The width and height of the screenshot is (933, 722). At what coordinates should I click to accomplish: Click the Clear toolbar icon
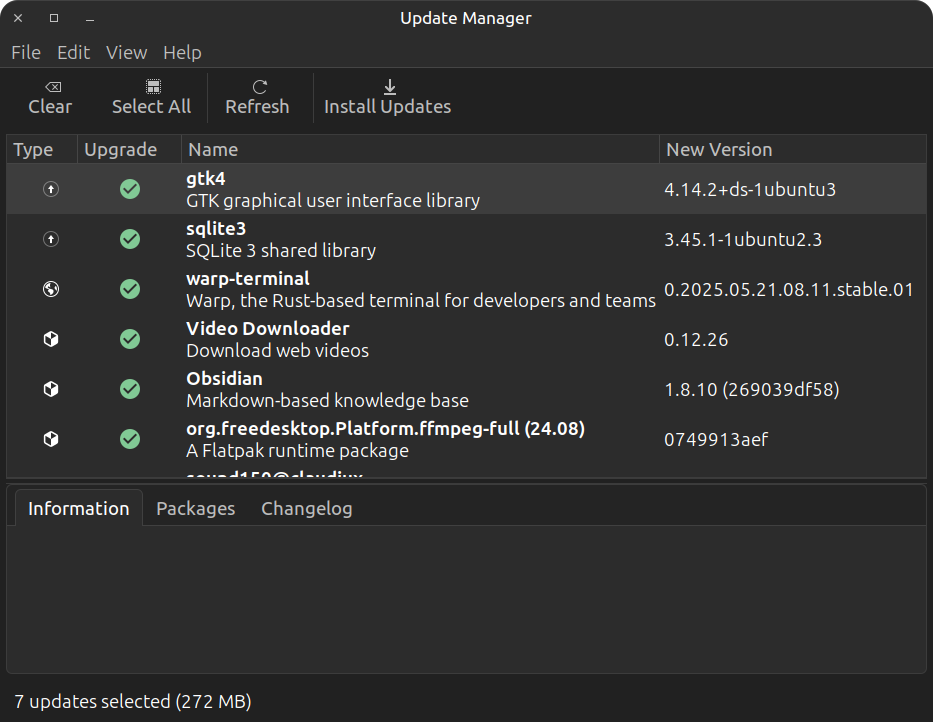(x=50, y=87)
